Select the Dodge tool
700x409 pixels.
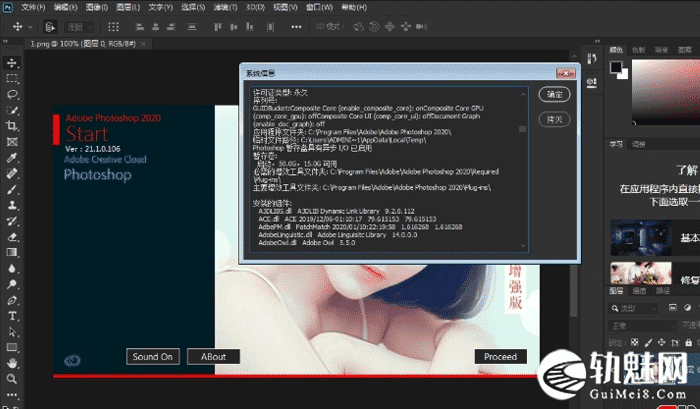coord(12,284)
